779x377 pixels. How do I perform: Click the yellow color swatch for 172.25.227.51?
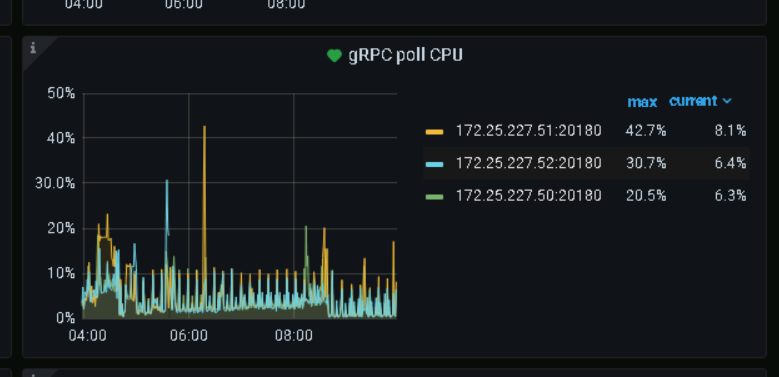point(435,132)
